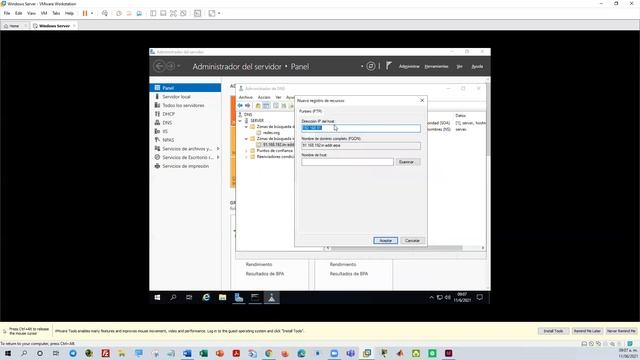Click VMware thumbnail bar view icon
Image resolution: width=640 pixels, height=360 pixels.
[163, 13]
